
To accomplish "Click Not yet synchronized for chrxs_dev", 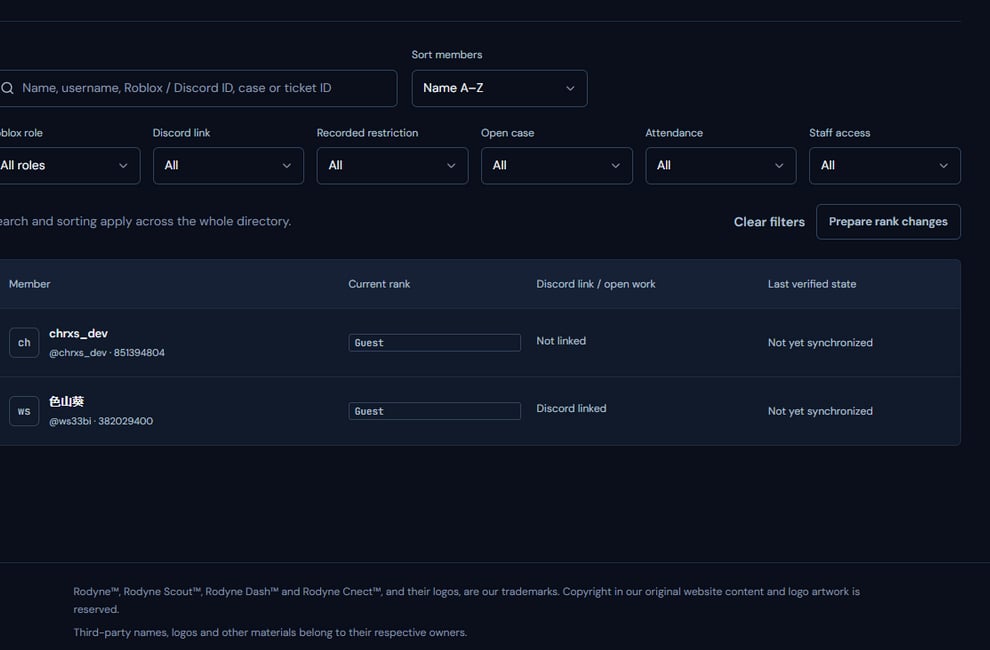I will 820,342.
